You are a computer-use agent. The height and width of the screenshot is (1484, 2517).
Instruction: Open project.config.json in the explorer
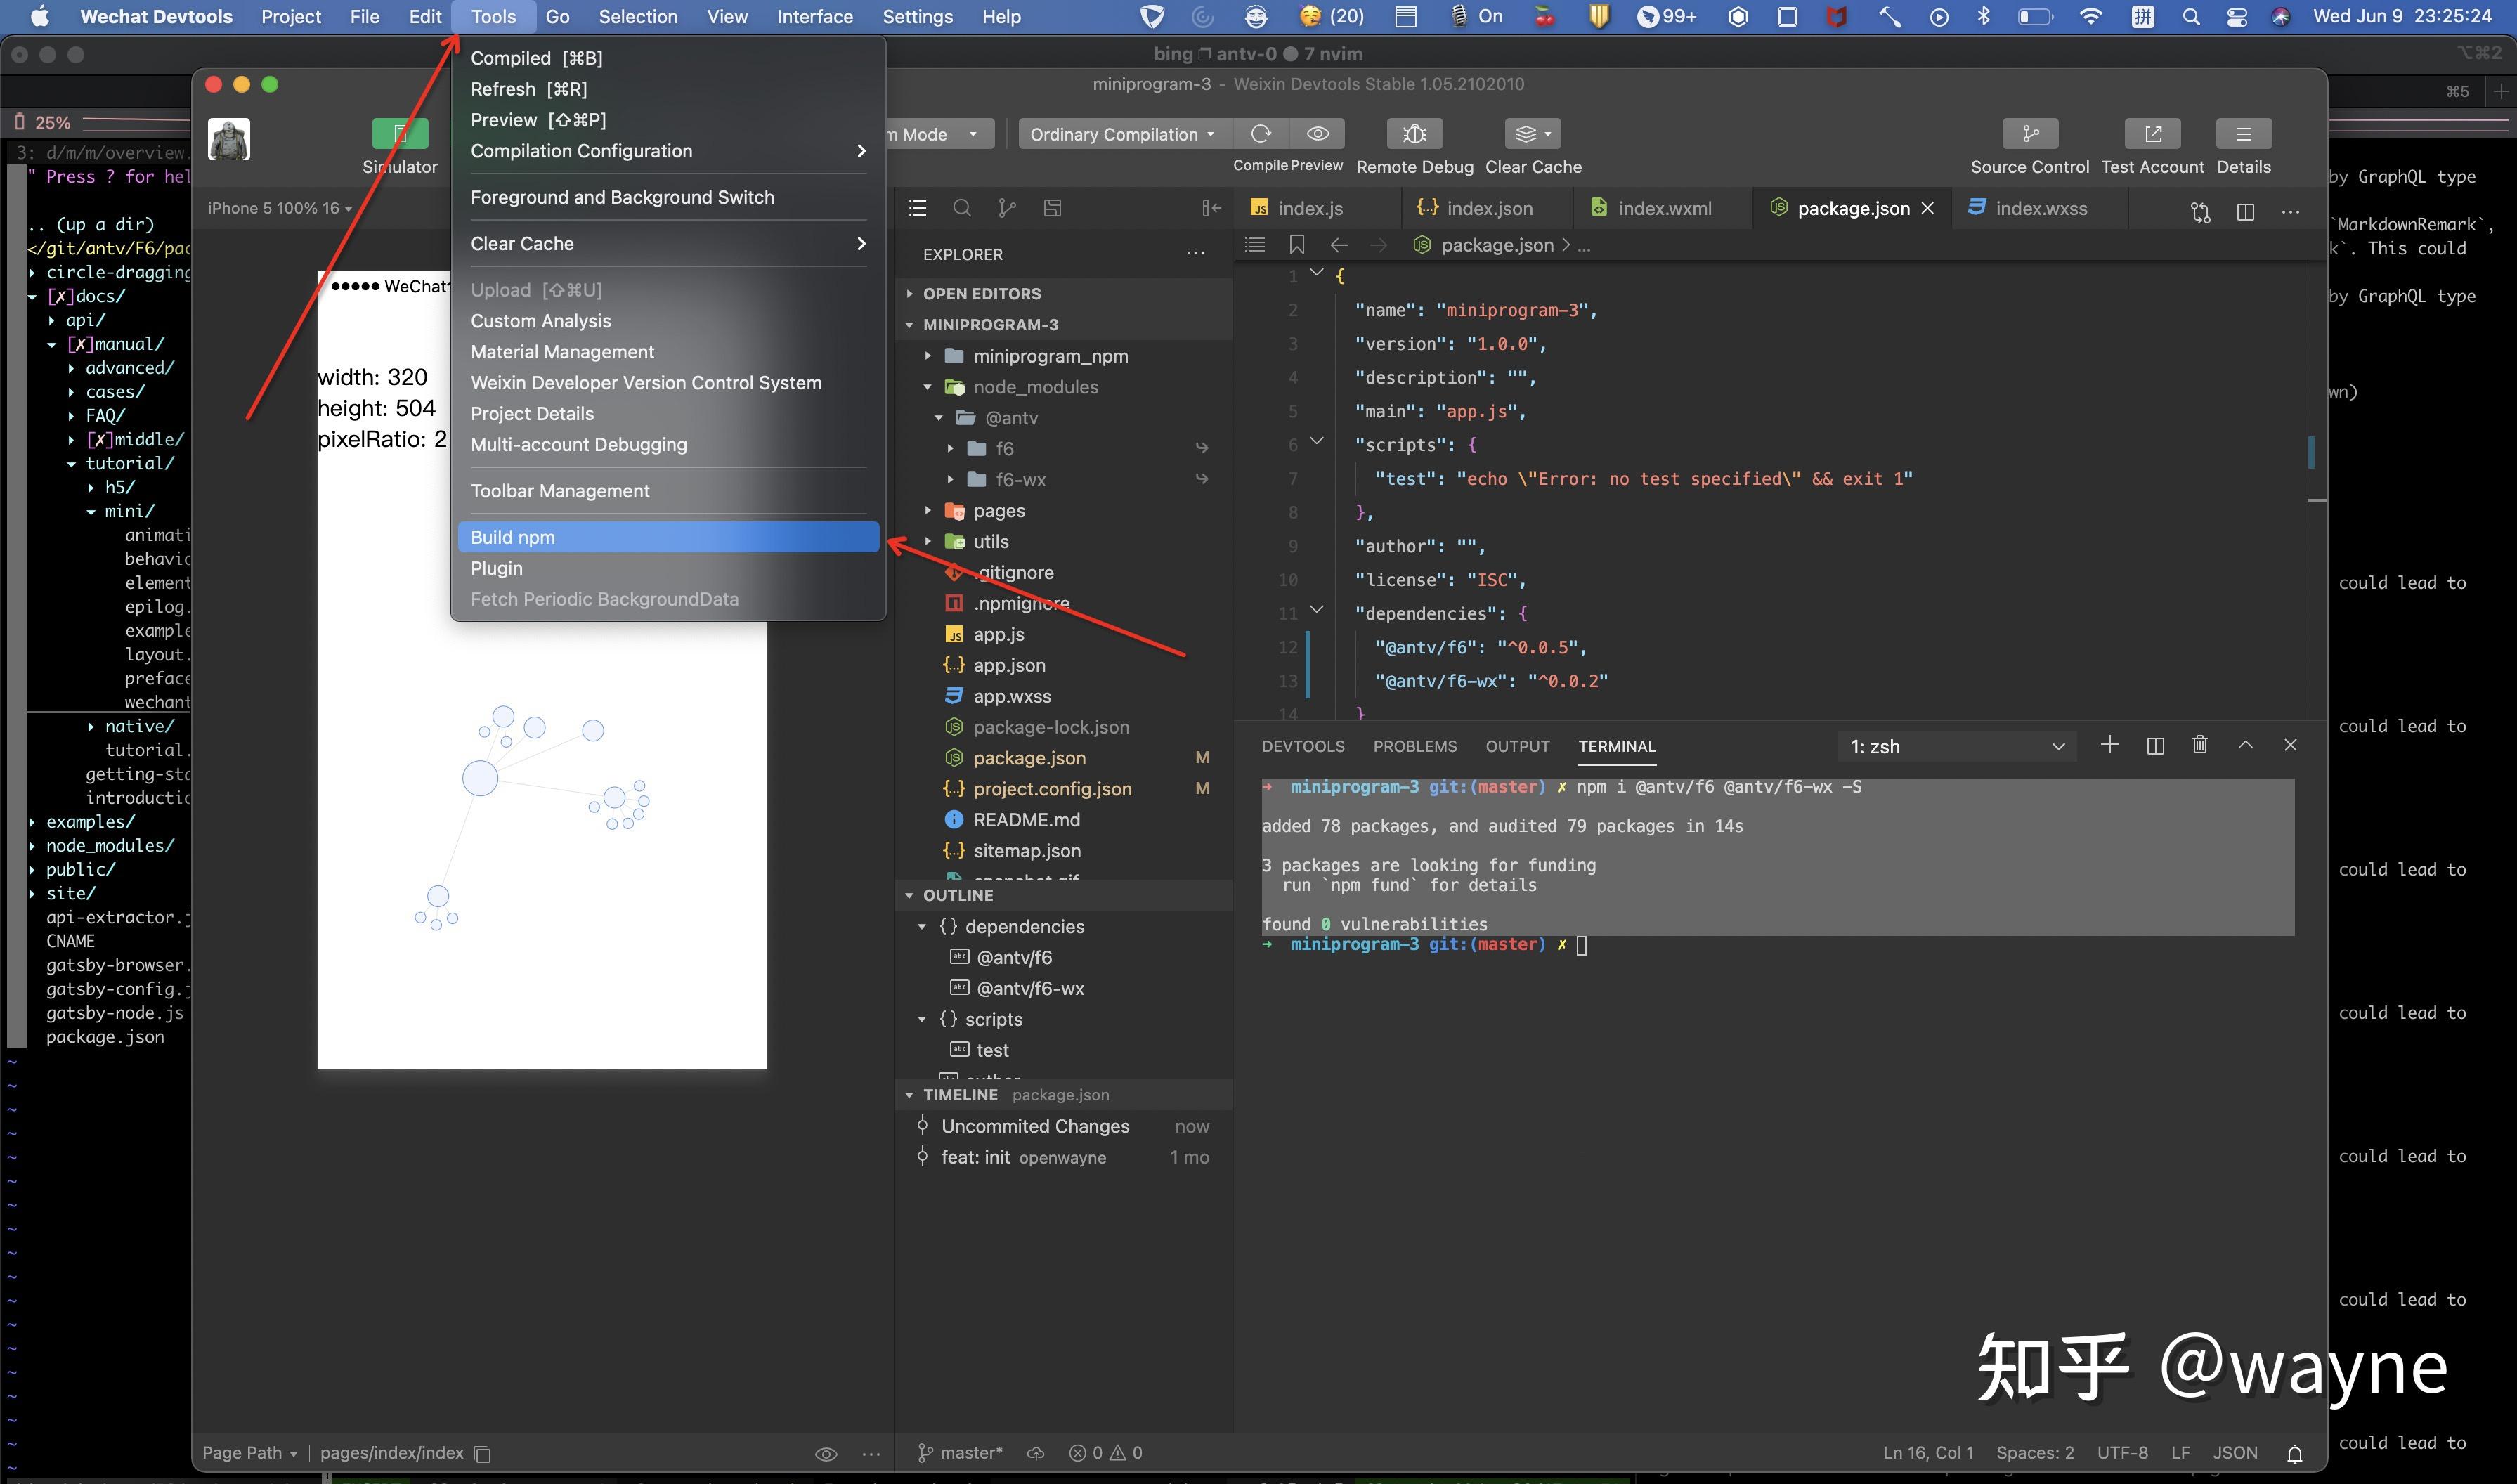coord(1052,789)
